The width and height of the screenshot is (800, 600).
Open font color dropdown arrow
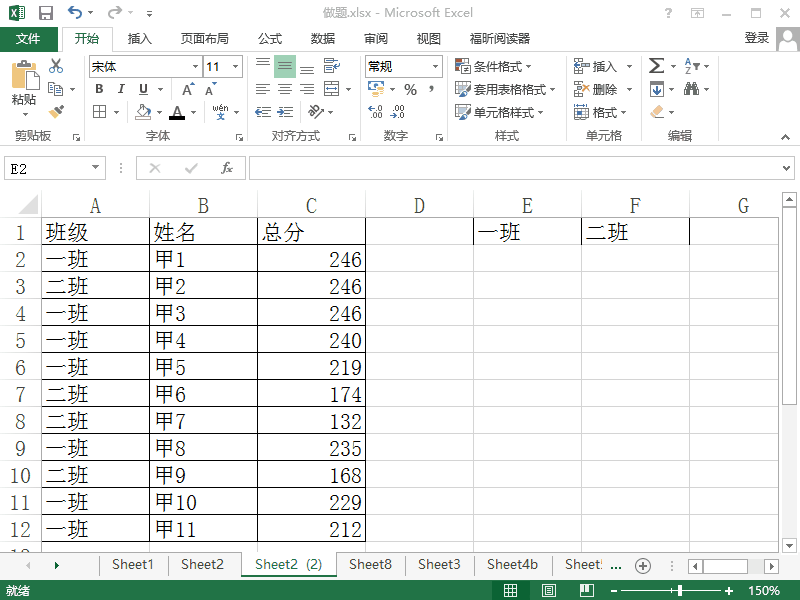click(193, 112)
